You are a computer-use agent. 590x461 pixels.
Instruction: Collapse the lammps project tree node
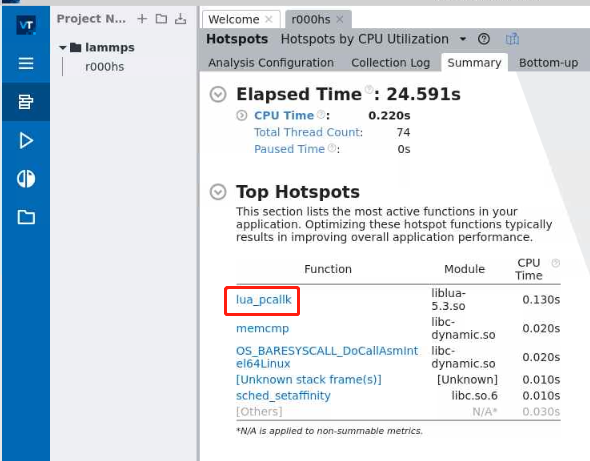coord(63,48)
